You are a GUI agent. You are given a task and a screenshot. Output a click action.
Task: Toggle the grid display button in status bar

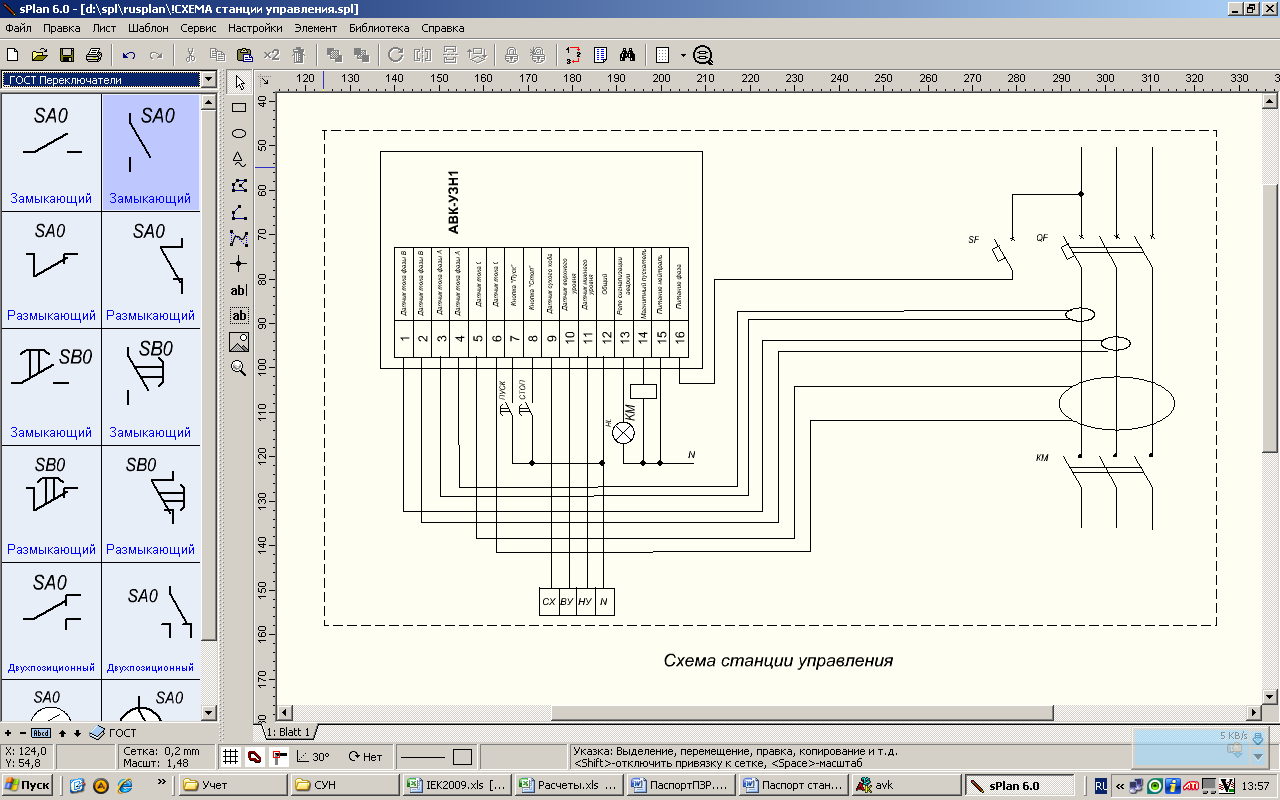click(230, 757)
